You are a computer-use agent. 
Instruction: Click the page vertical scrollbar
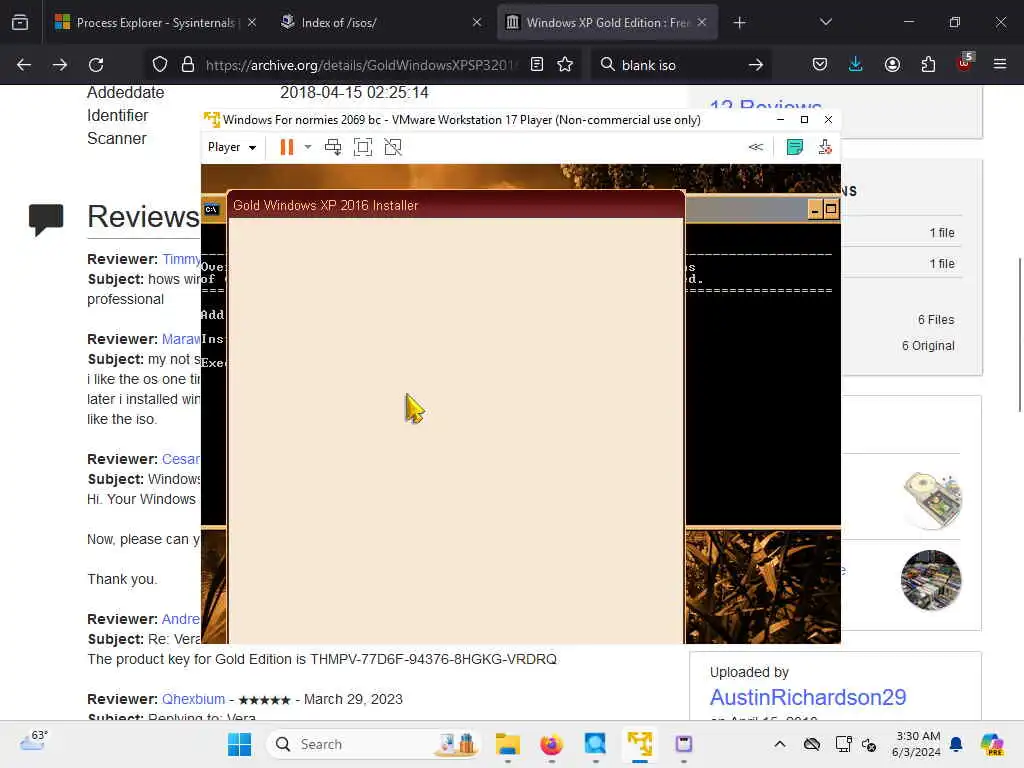(x=1019, y=334)
